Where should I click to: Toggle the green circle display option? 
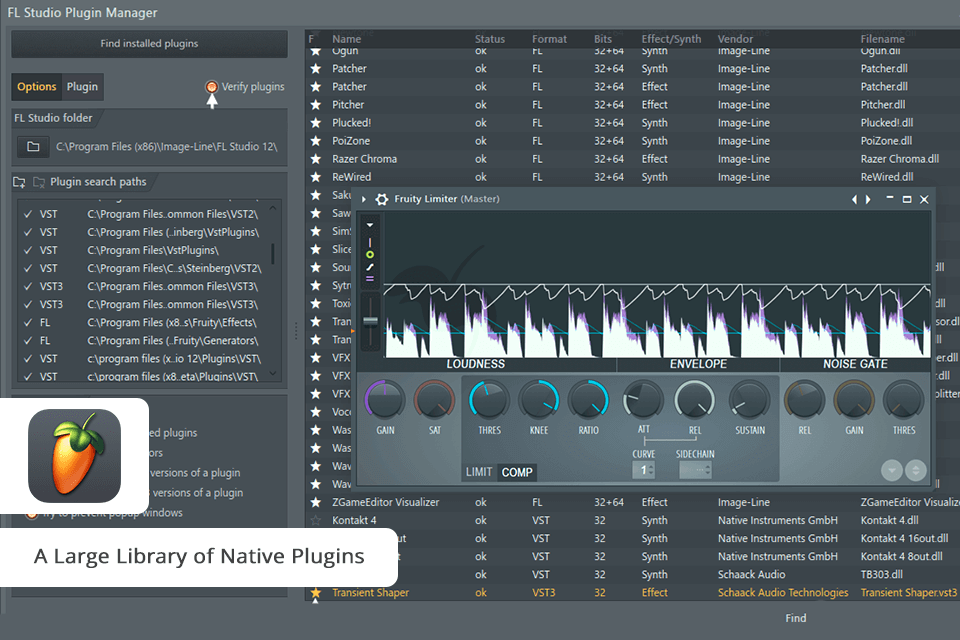pyautogui.click(x=370, y=254)
